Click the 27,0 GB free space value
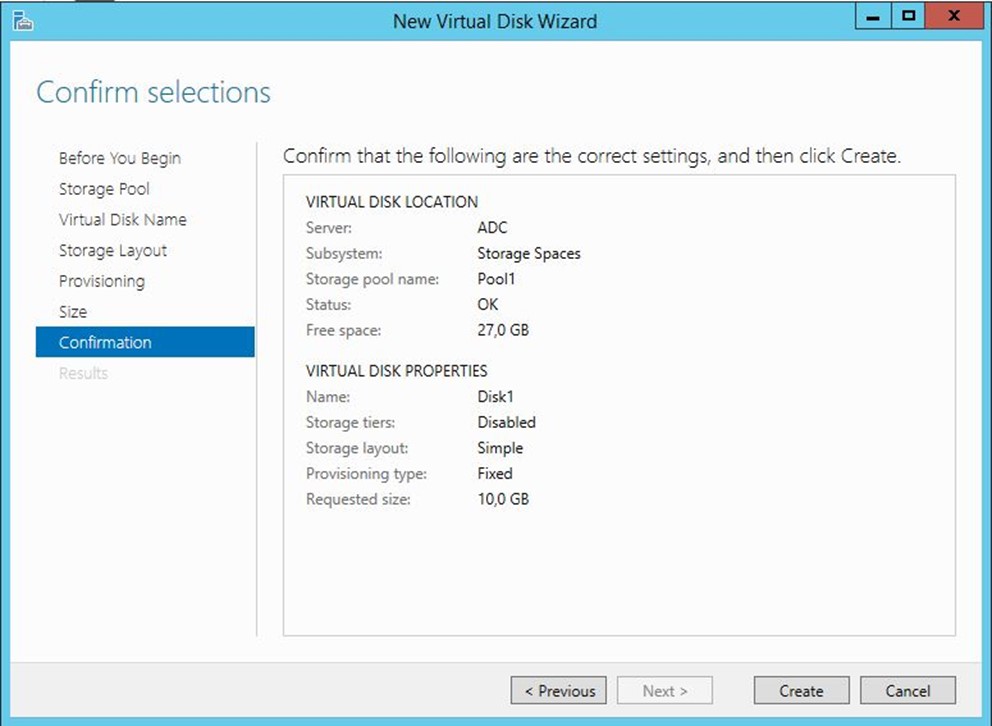The height and width of the screenshot is (726, 992). click(503, 330)
